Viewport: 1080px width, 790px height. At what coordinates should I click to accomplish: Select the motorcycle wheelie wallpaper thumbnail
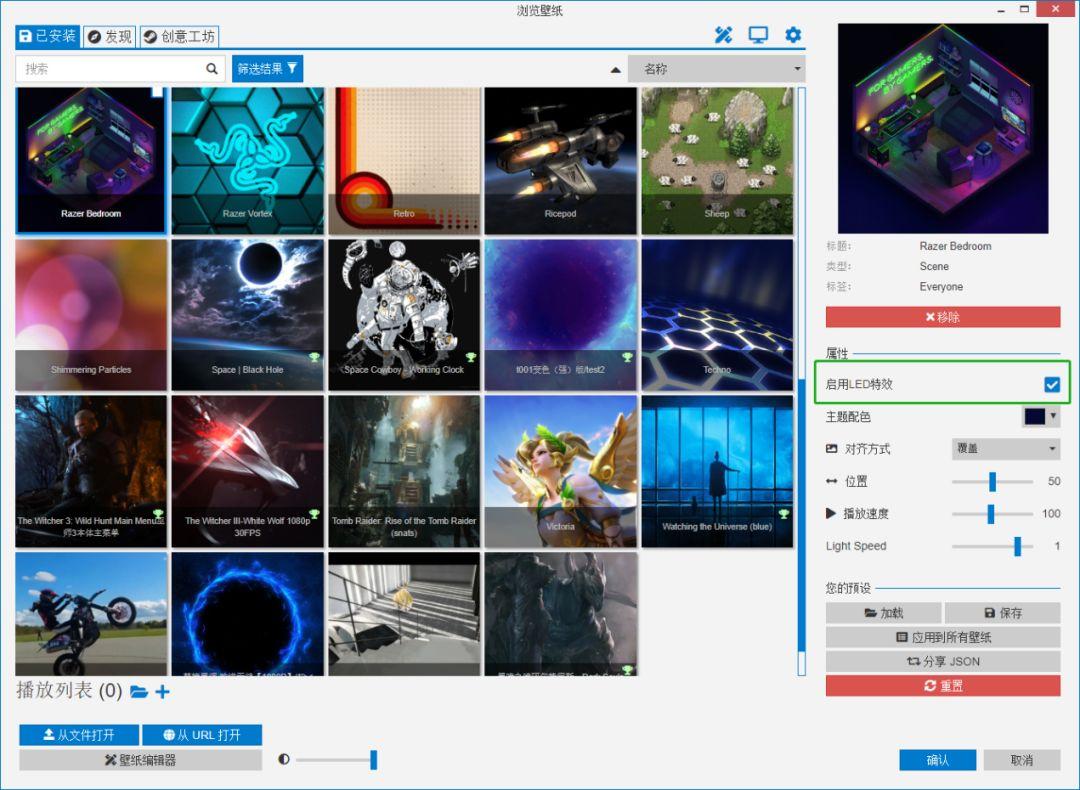(91, 614)
